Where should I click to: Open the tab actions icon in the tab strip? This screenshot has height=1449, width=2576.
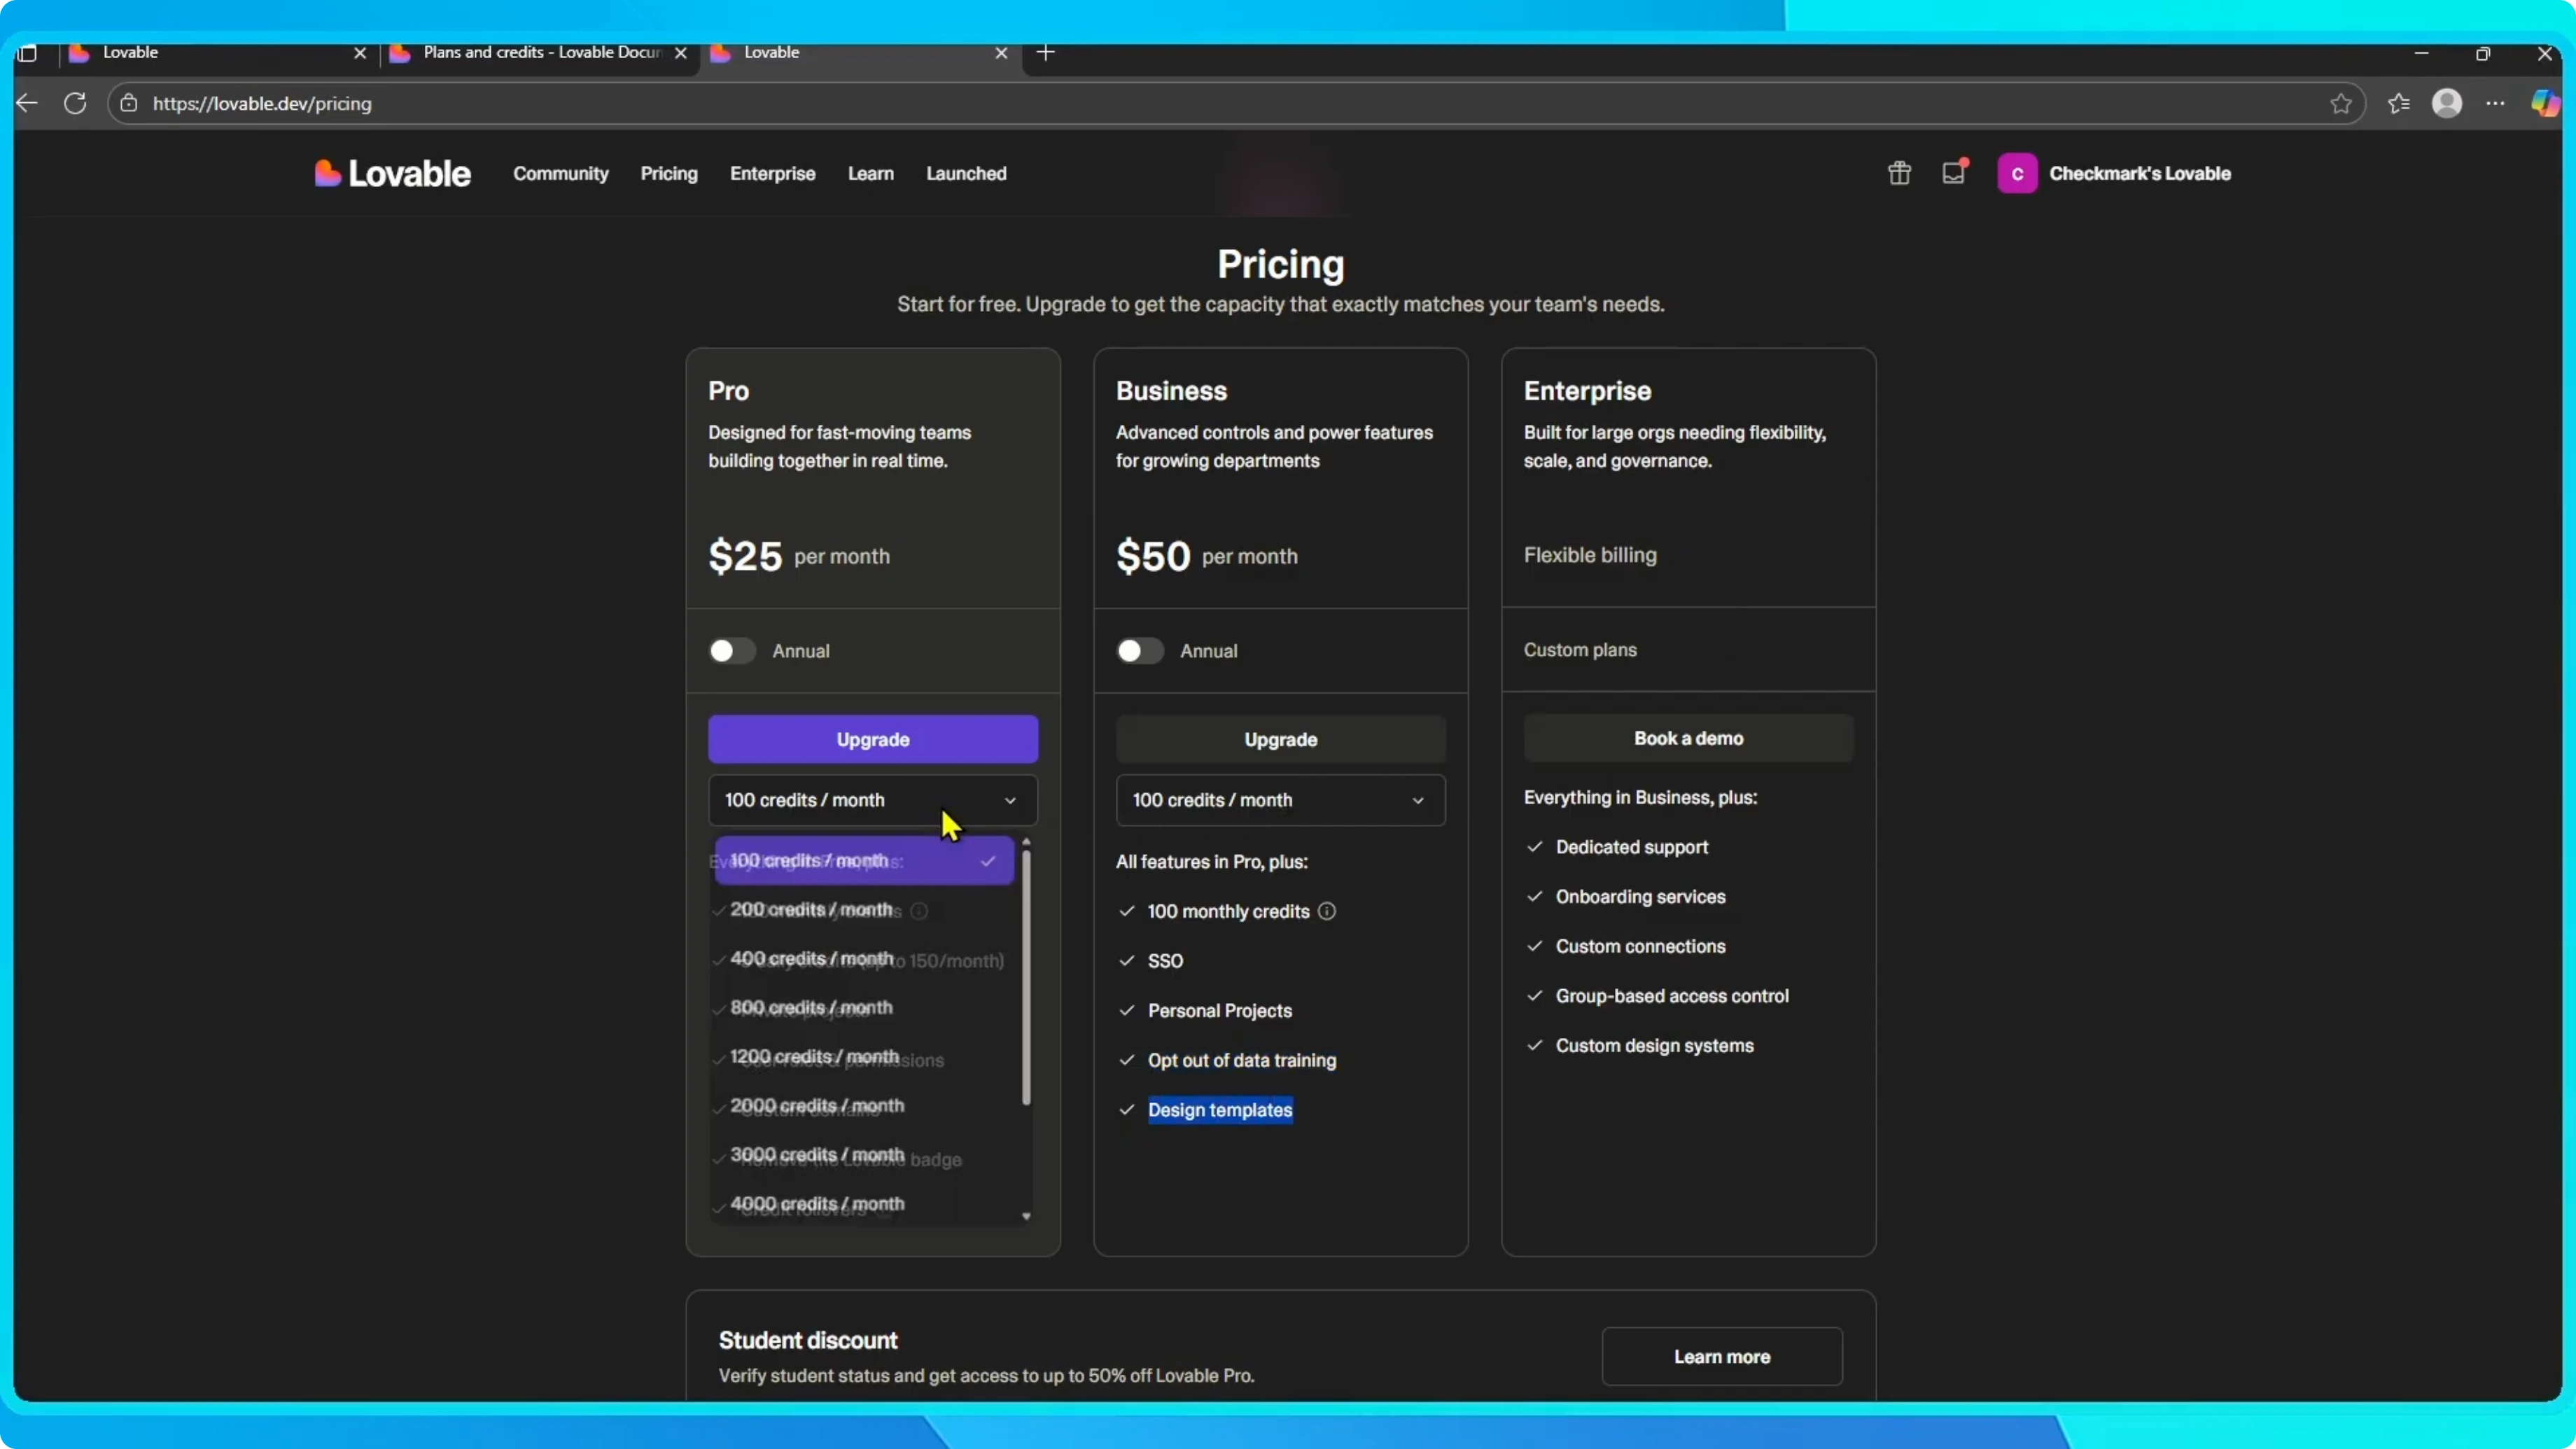tap(27, 53)
